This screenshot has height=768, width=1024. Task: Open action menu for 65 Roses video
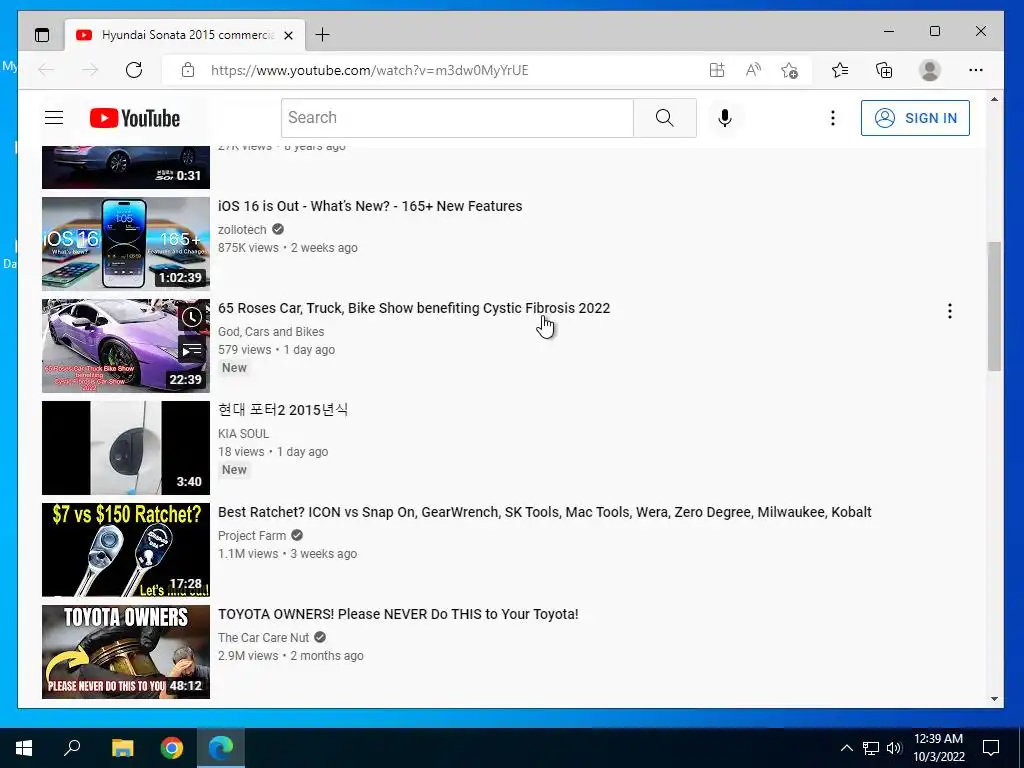pyautogui.click(x=950, y=311)
